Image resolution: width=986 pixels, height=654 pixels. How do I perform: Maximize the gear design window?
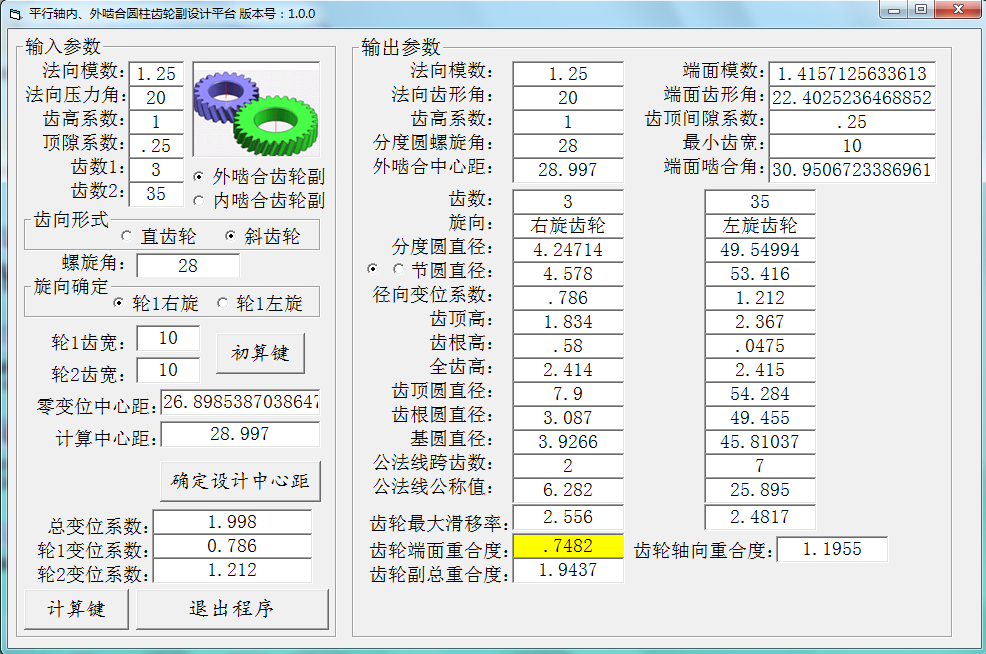pos(921,9)
